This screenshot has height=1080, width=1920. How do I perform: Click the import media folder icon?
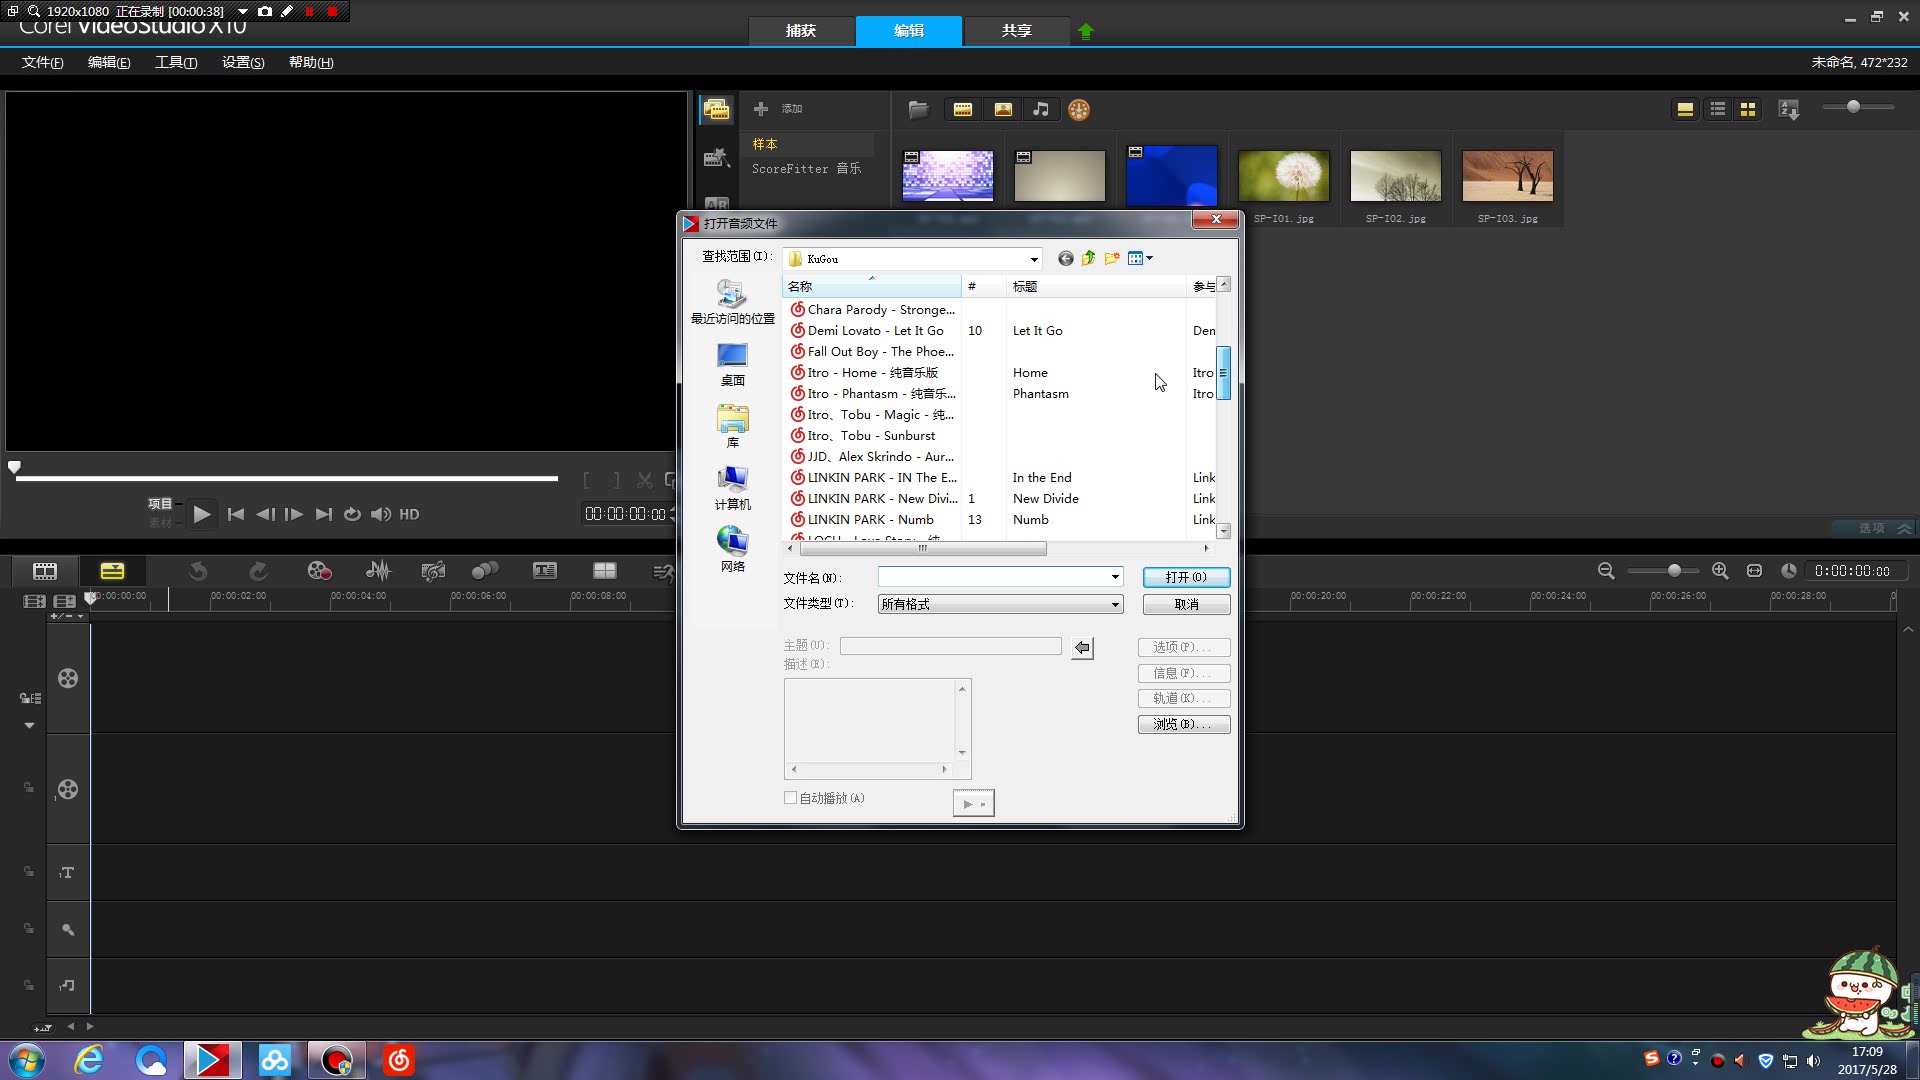click(x=918, y=110)
